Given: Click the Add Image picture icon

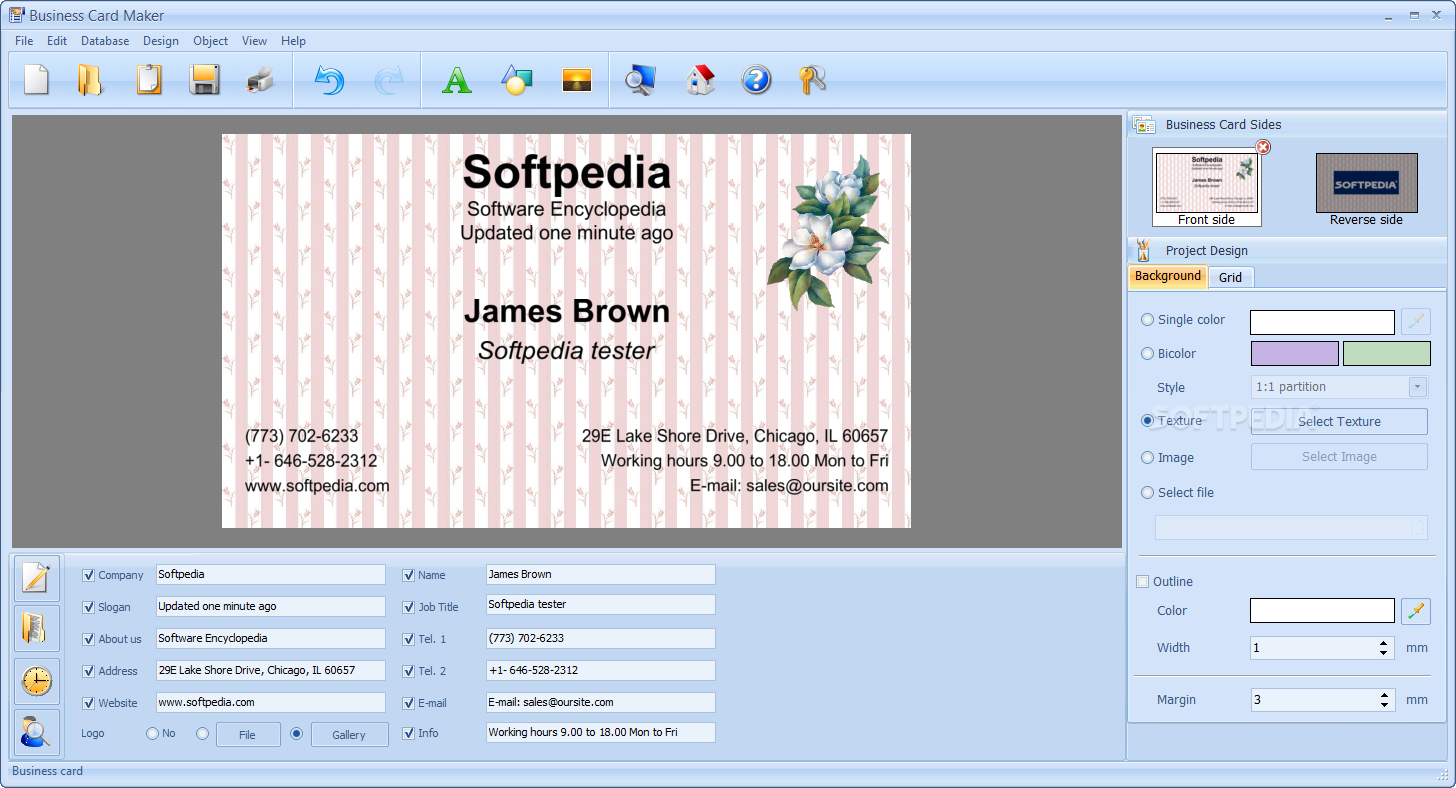Looking at the screenshot, I should 577,80.
